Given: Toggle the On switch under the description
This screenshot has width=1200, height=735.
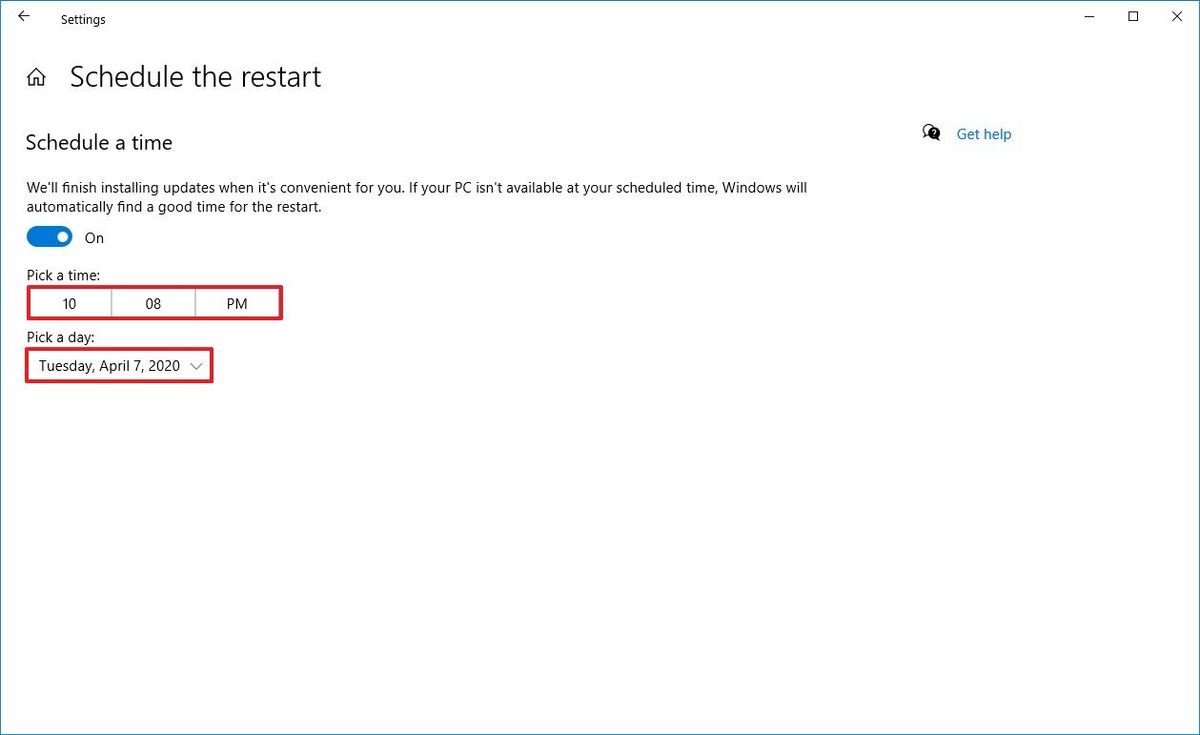Looking at the screenshot, I should pos(49,236).
